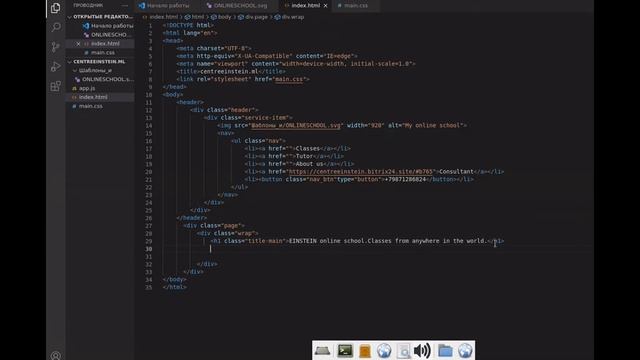This screenshot has height=360, width=640.
Task: Open the Accounts icon at sidebar bottom
Action: tap(56, 355)
